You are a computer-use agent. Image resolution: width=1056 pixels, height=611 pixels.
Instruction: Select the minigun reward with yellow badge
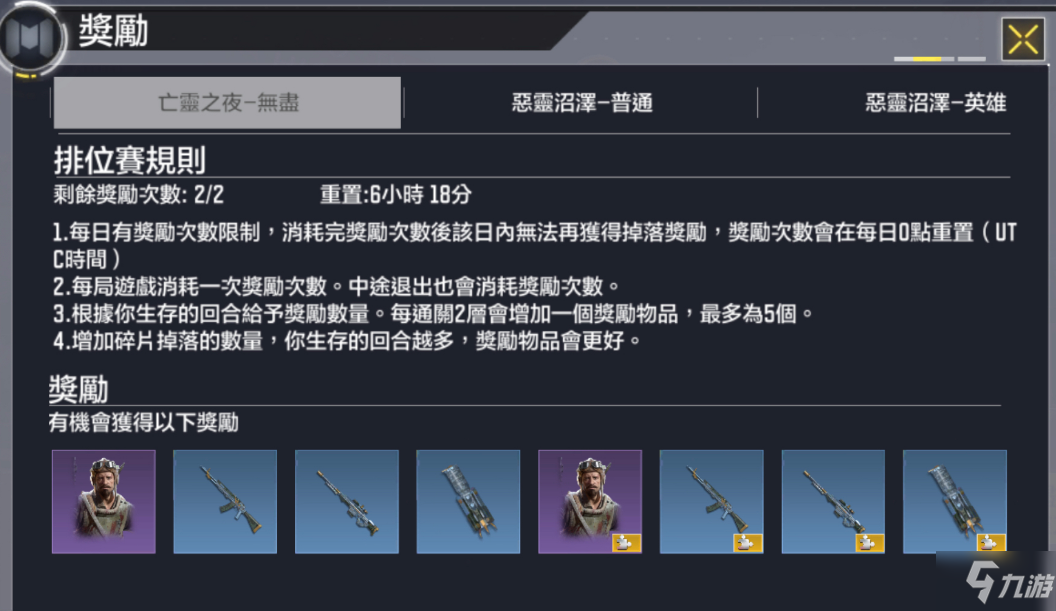[x=955, y=502]
